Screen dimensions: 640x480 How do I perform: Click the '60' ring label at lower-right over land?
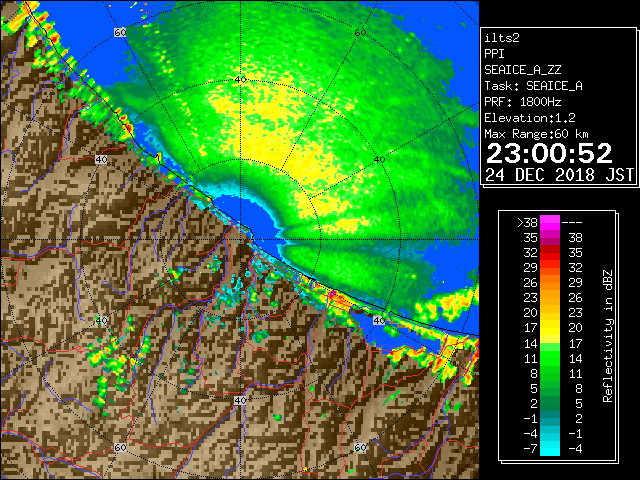click(x=360, y=447)
